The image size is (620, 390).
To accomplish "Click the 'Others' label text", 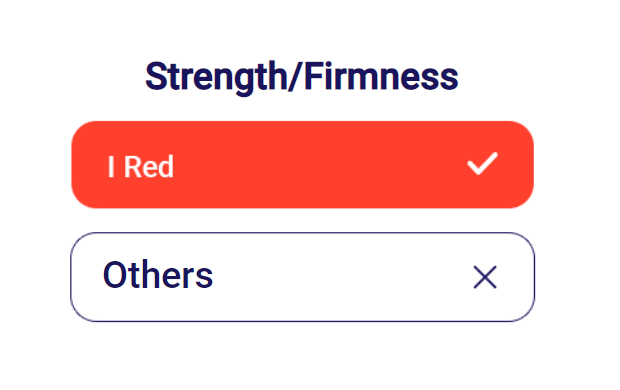I will click(x=158, y=275).
